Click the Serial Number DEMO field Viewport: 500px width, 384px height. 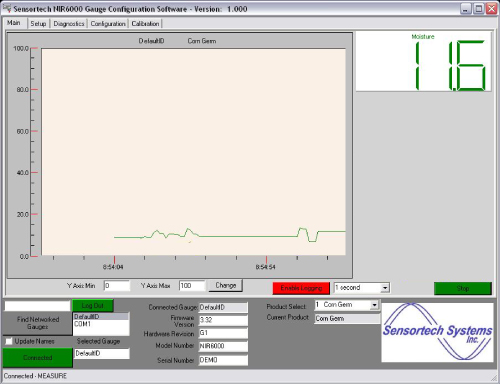point(223,360)
